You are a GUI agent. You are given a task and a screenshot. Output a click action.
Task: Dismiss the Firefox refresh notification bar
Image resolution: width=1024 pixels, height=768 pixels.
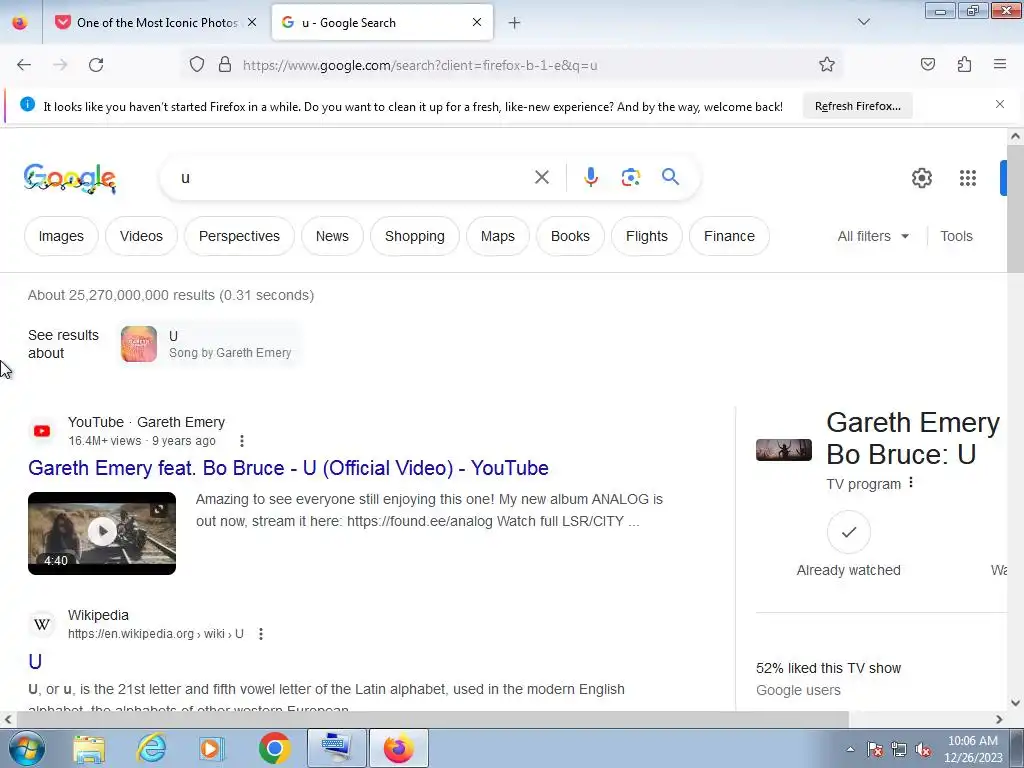point(1000,104)
